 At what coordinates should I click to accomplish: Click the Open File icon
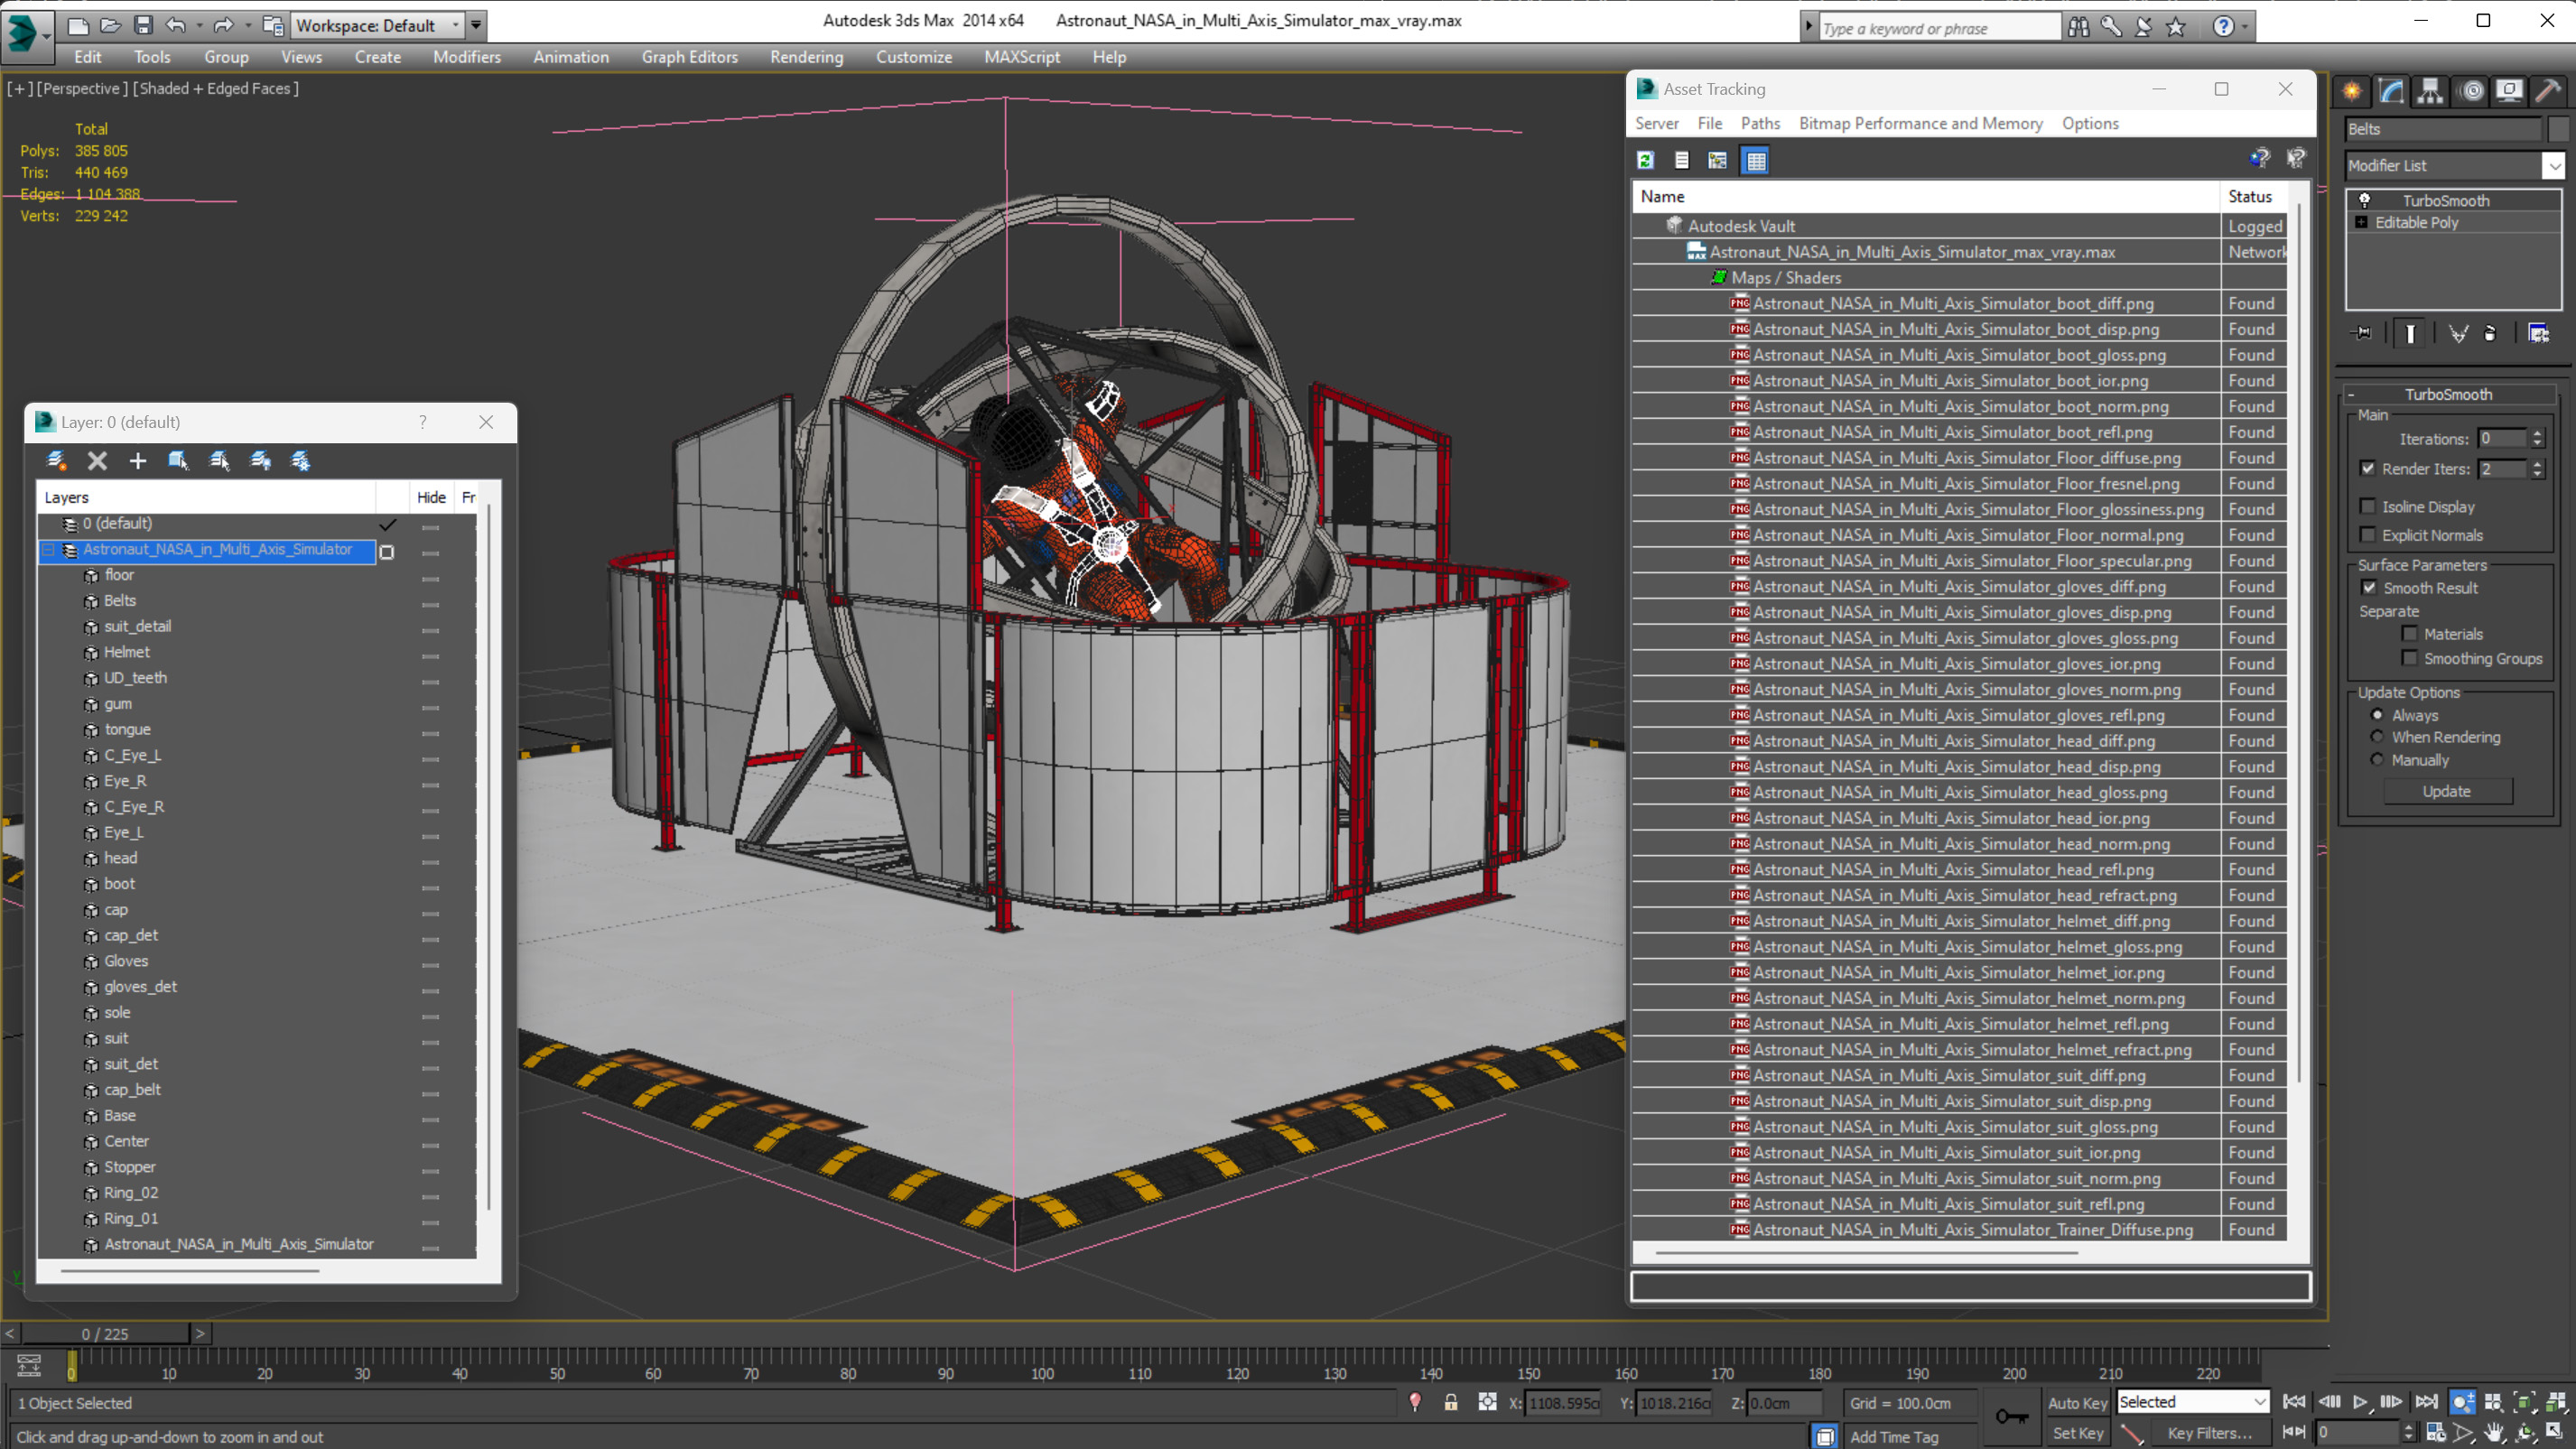click(x=110, y=25)
